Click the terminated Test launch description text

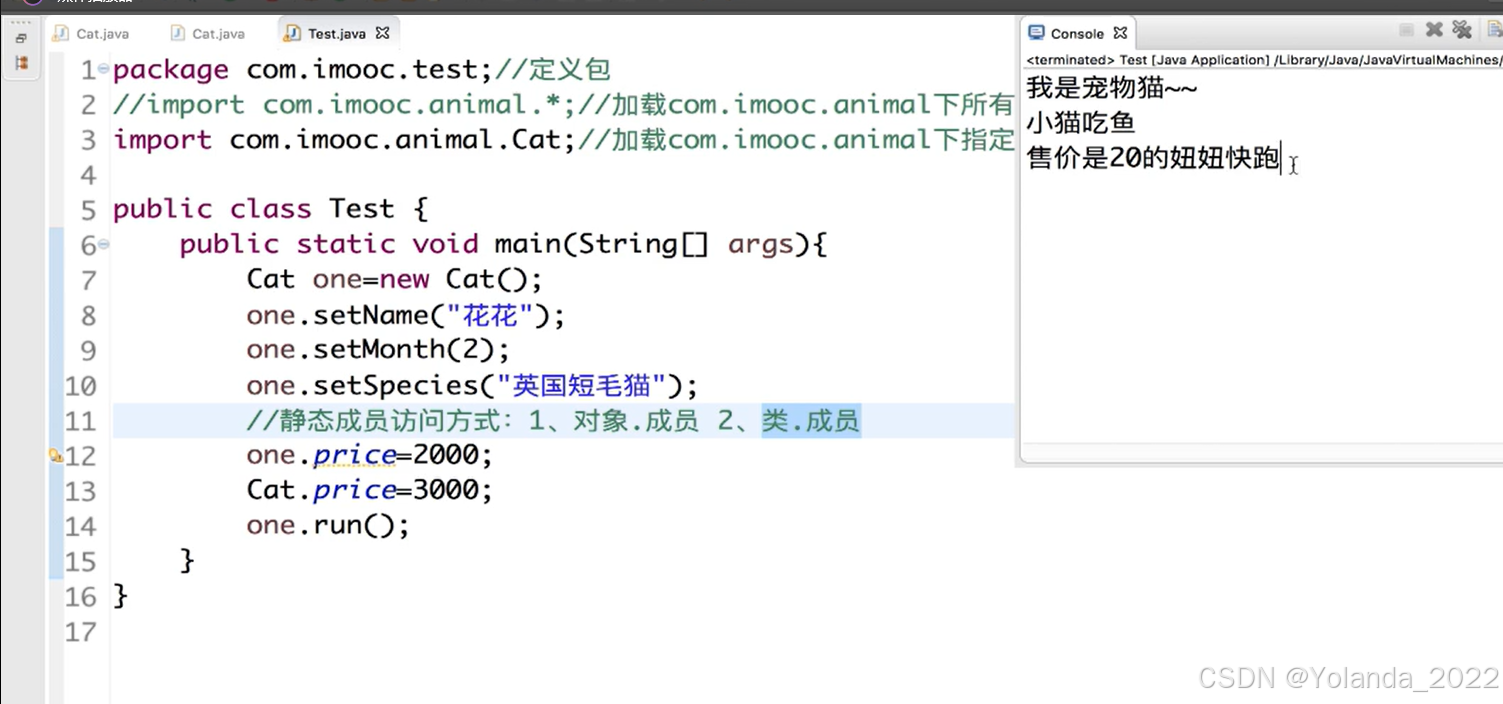[1263, 60]
